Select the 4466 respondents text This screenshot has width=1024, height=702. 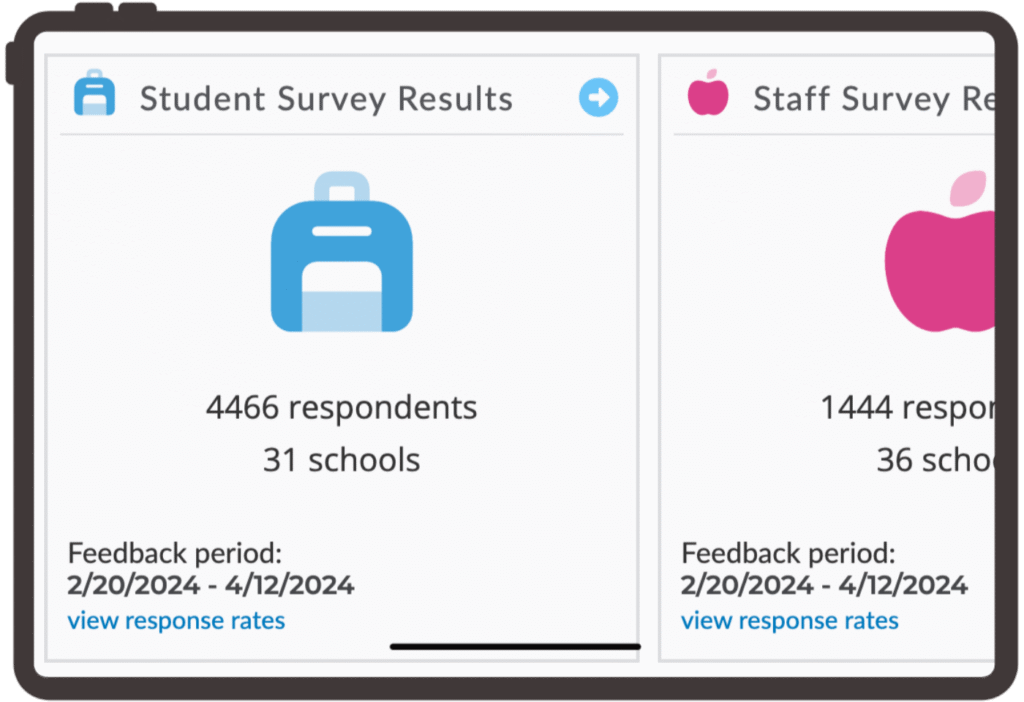342,408
